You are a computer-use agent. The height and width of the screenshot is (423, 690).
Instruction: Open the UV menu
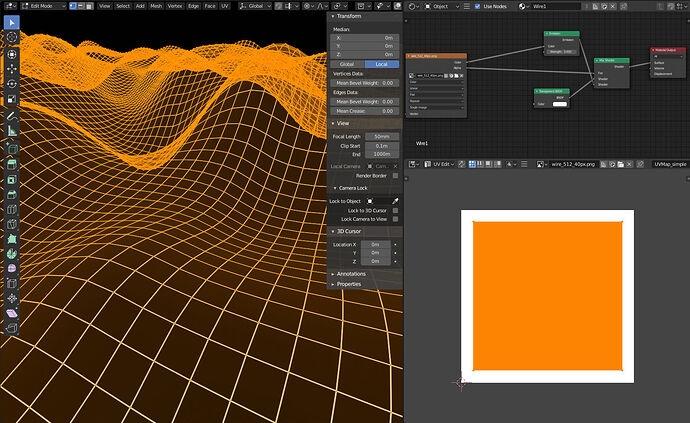(x=225, y=6)
